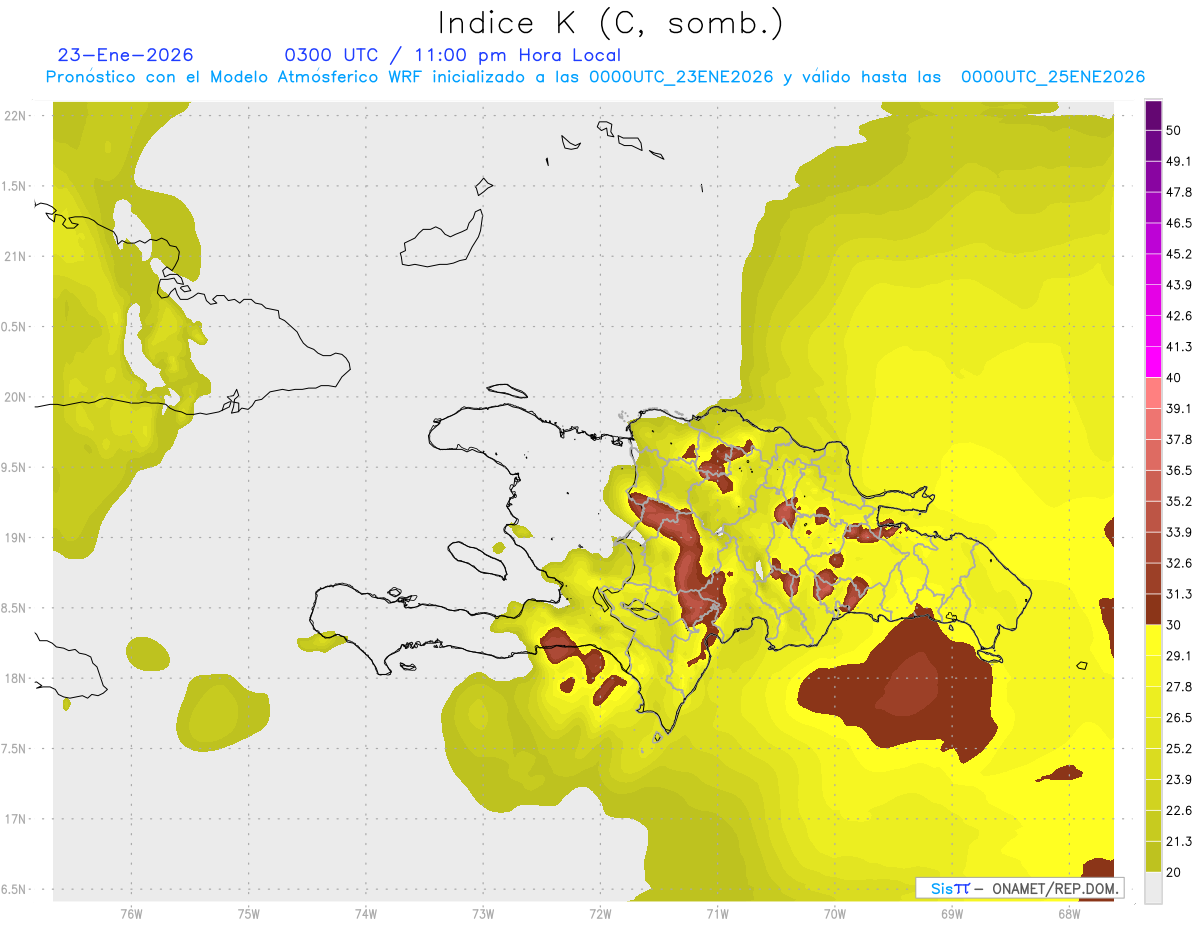Click the "33.9" colorbar value

1179,532
